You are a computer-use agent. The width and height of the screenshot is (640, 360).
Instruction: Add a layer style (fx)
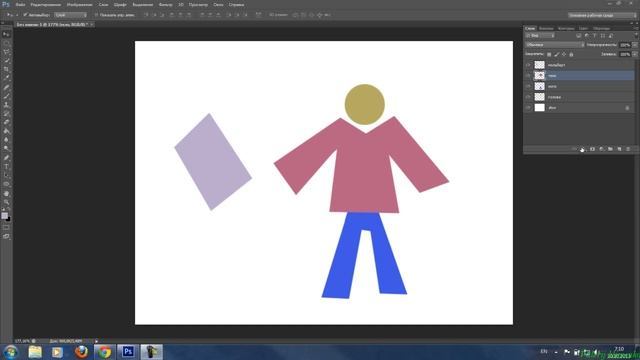[582, 149]
